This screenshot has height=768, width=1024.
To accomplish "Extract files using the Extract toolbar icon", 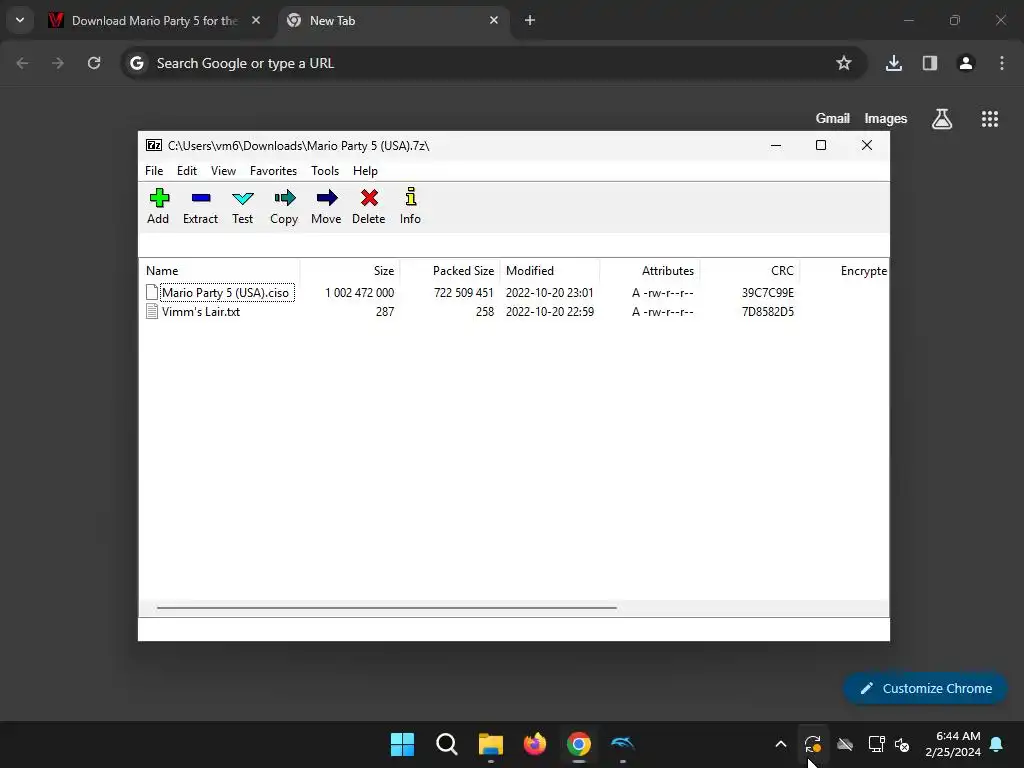I will 200,206.
